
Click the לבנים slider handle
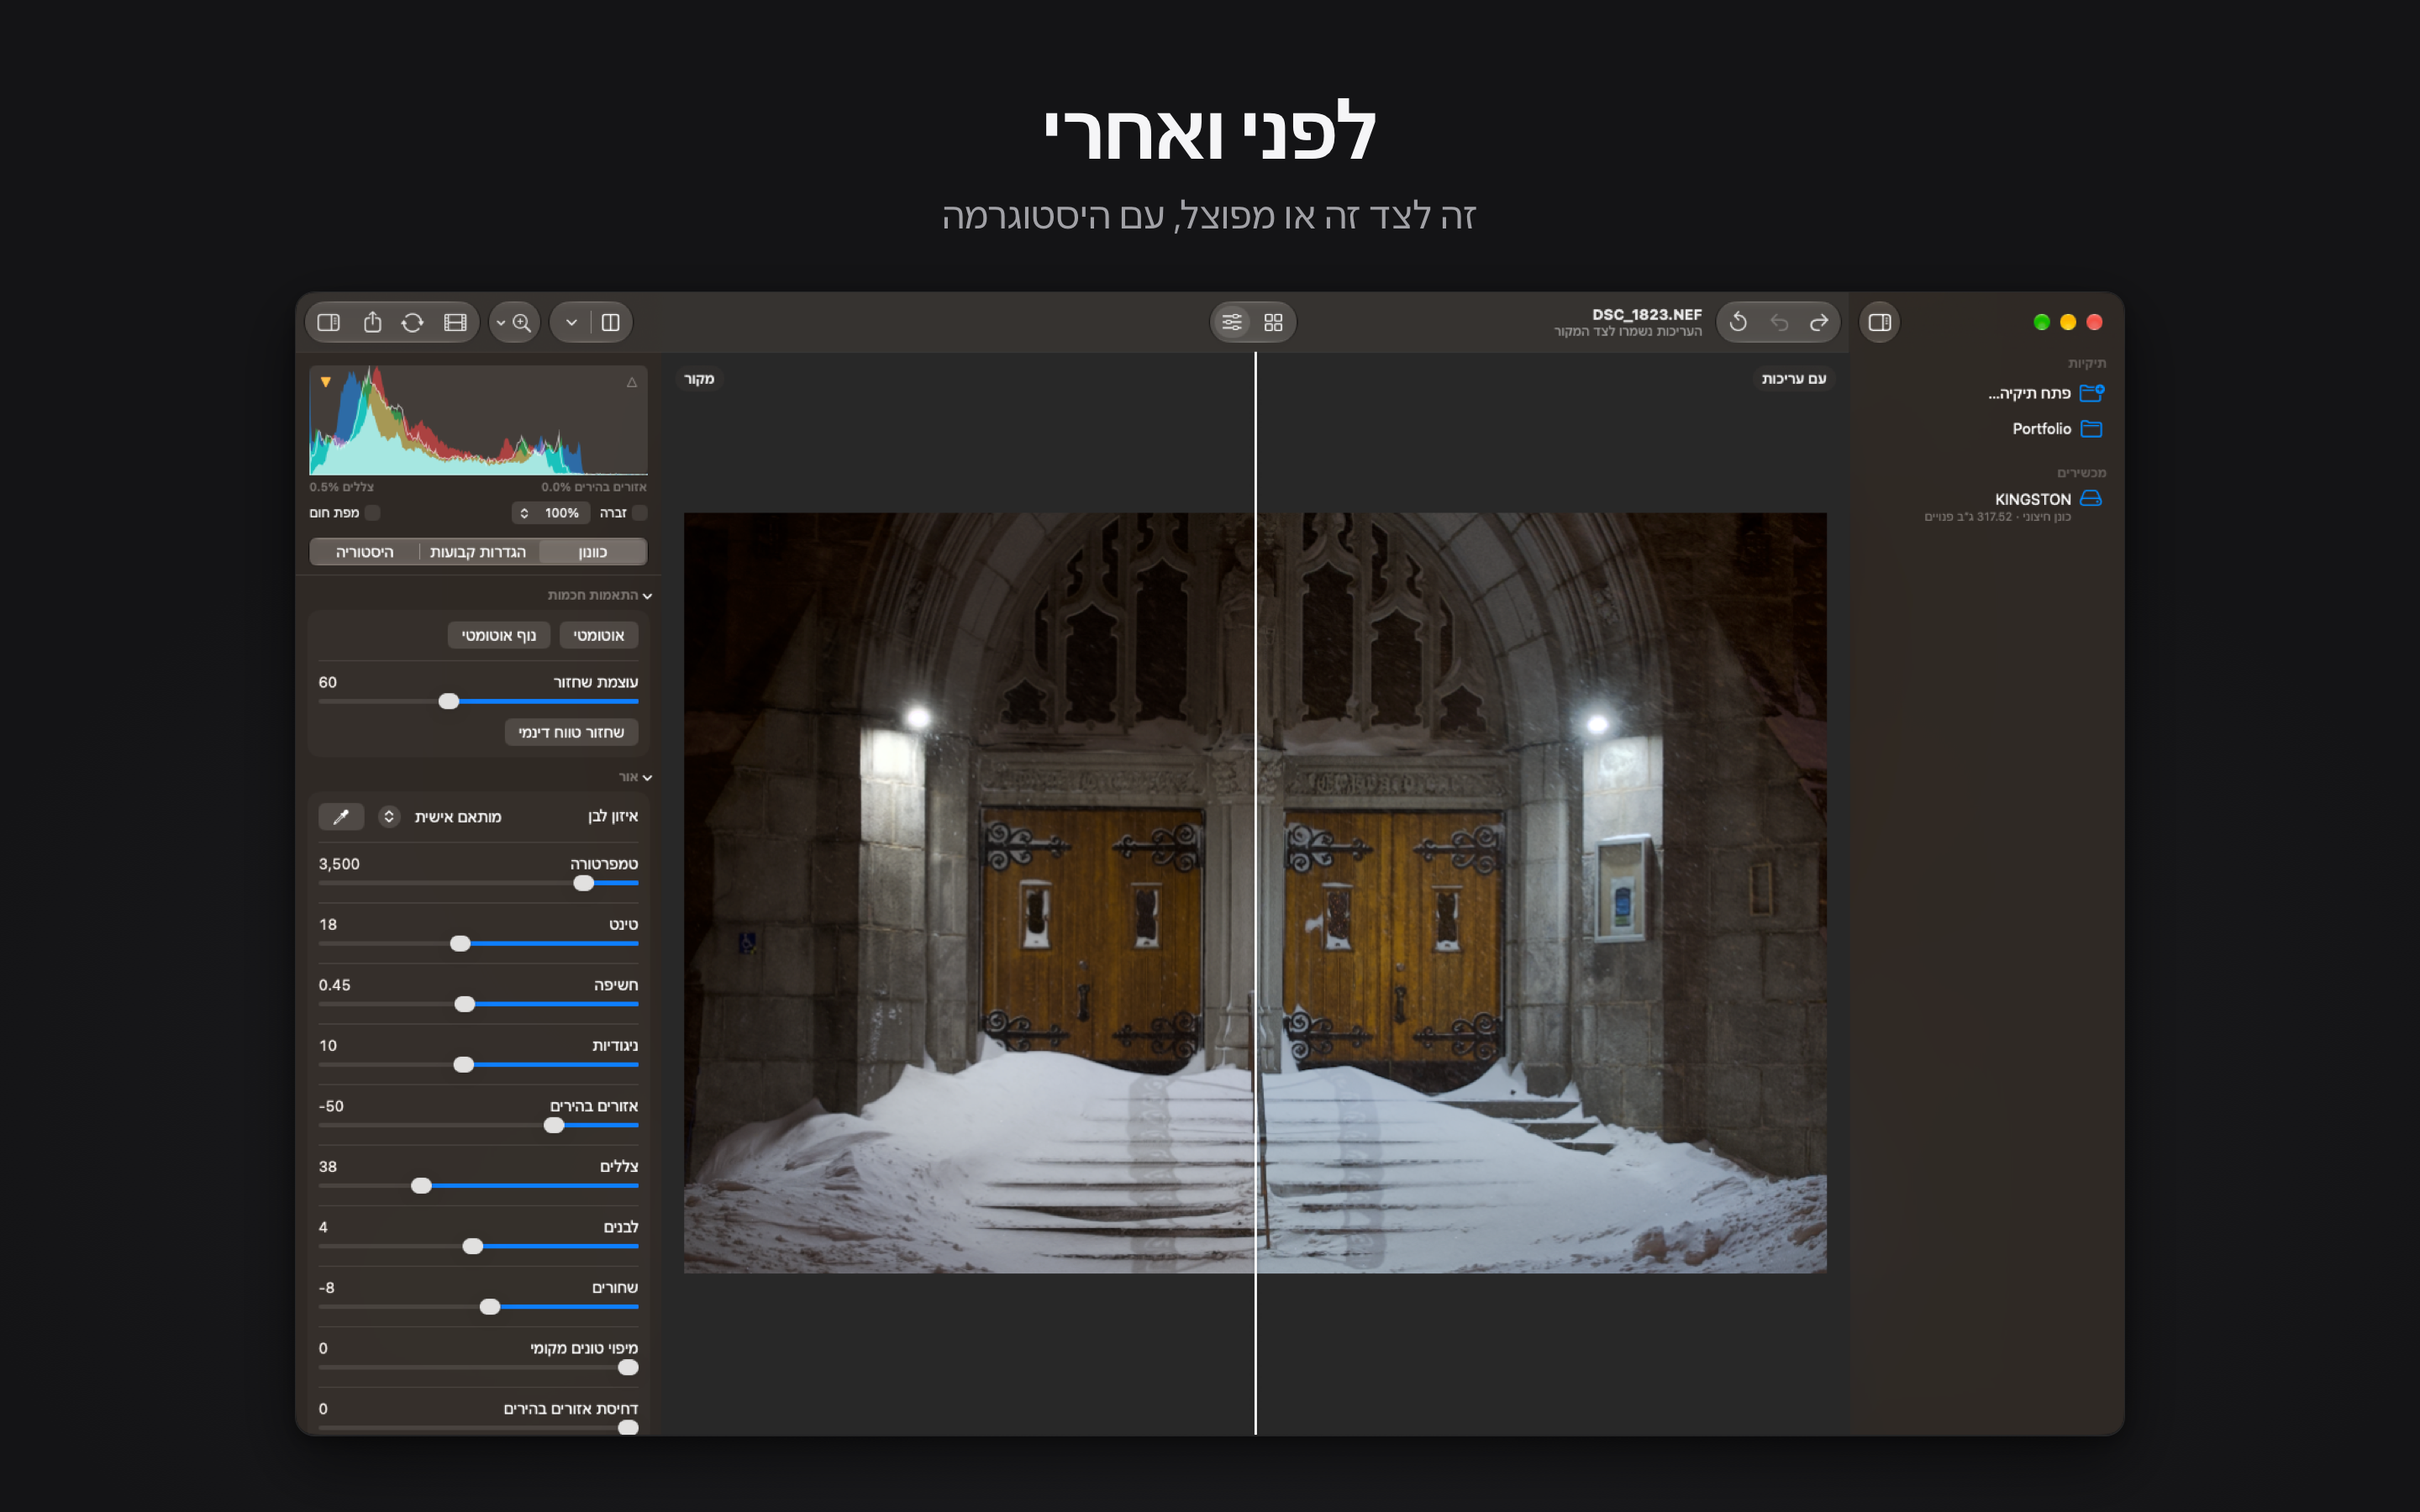[473, 1247]
